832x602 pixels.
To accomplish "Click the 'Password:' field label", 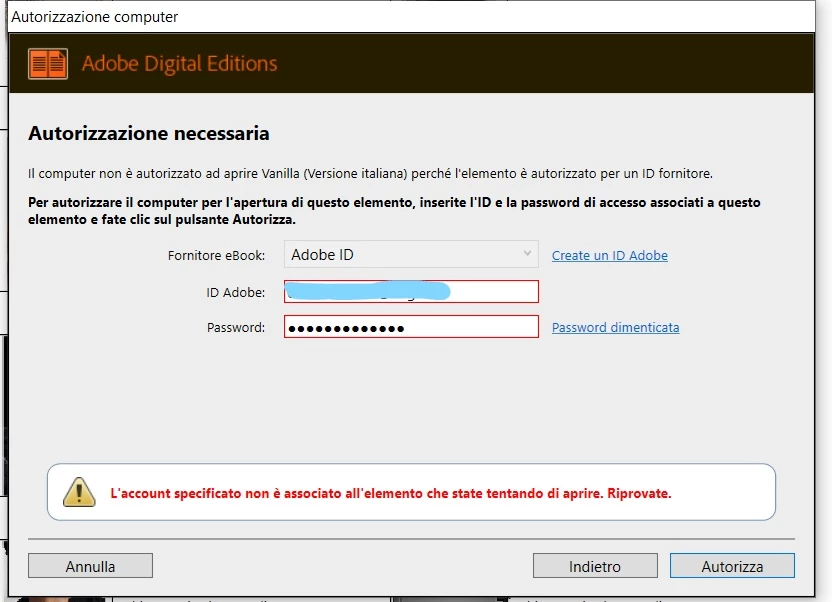I will point(236,328).
